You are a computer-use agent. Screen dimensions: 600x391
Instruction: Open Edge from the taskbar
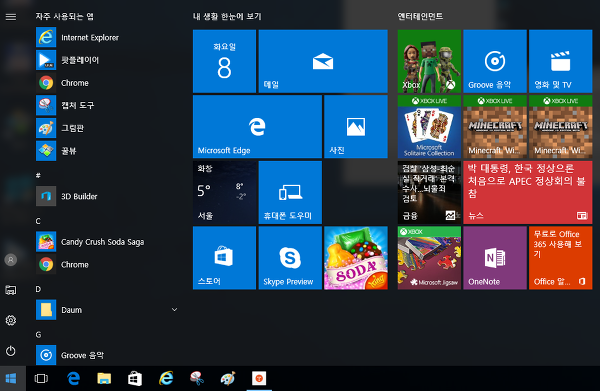click(73, 378)
